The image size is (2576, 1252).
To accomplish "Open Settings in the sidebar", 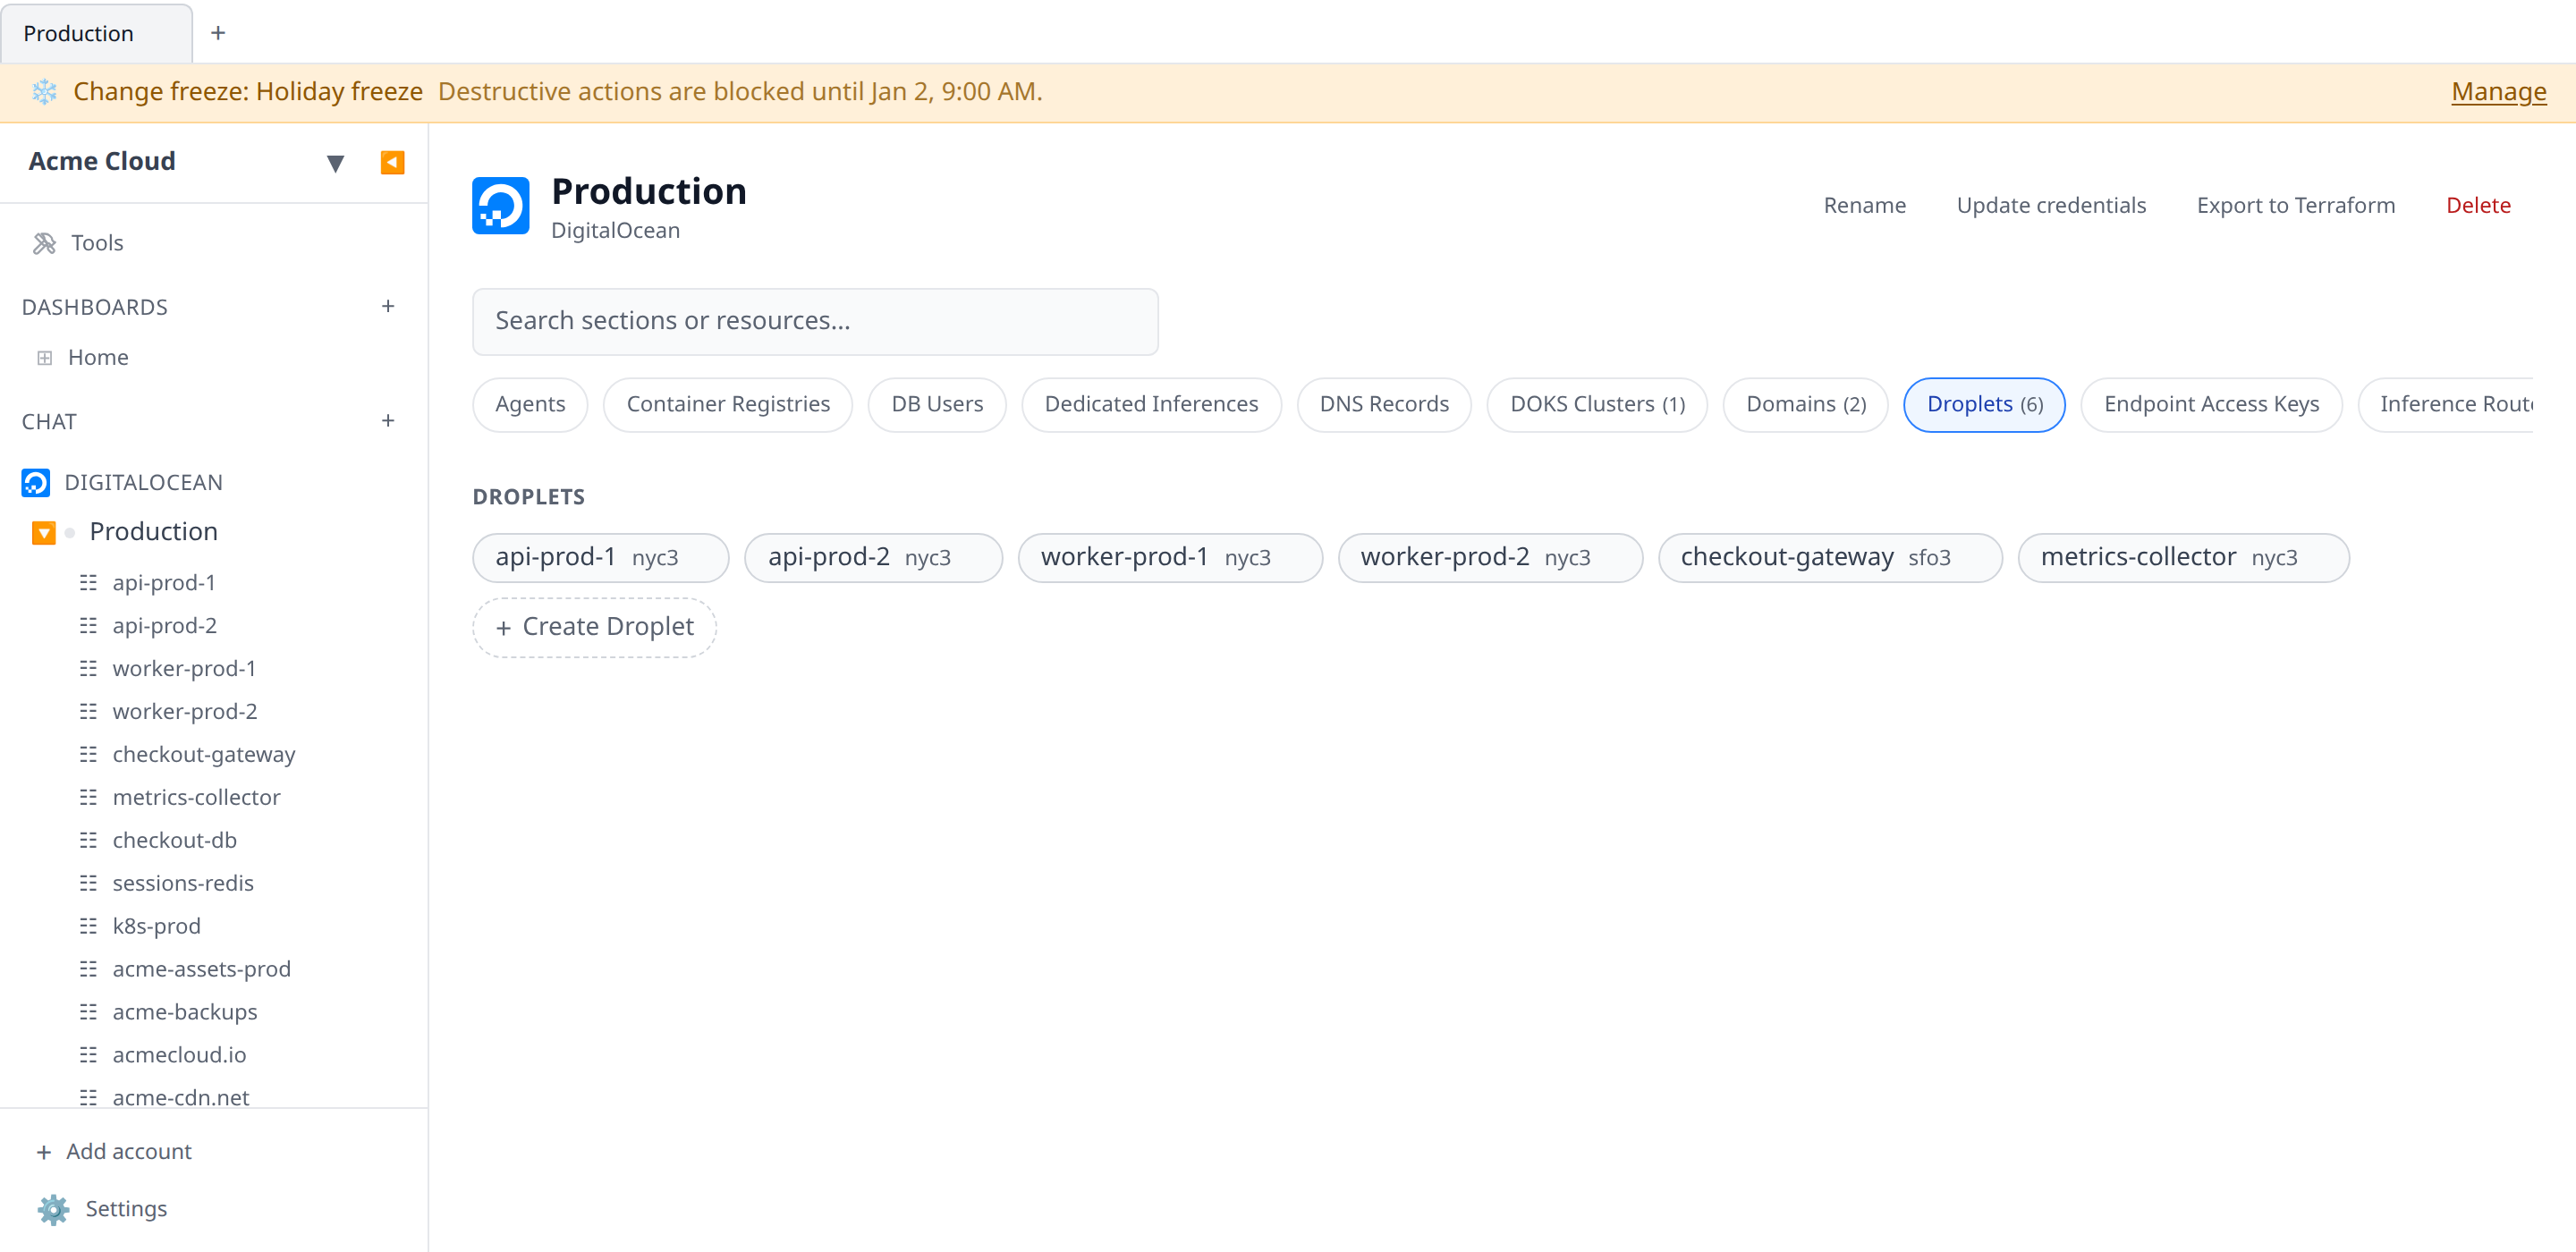I will 126,1210.
